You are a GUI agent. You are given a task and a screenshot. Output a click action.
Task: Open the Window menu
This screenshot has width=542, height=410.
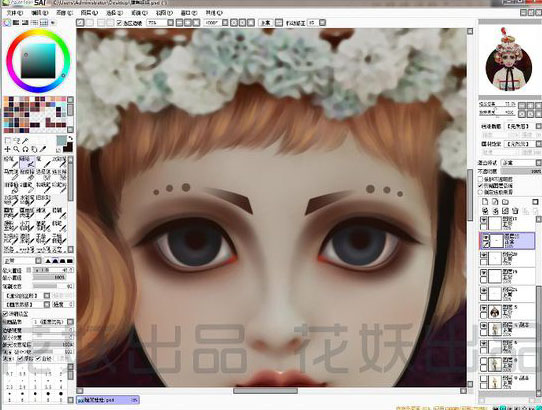click(189, 13)
